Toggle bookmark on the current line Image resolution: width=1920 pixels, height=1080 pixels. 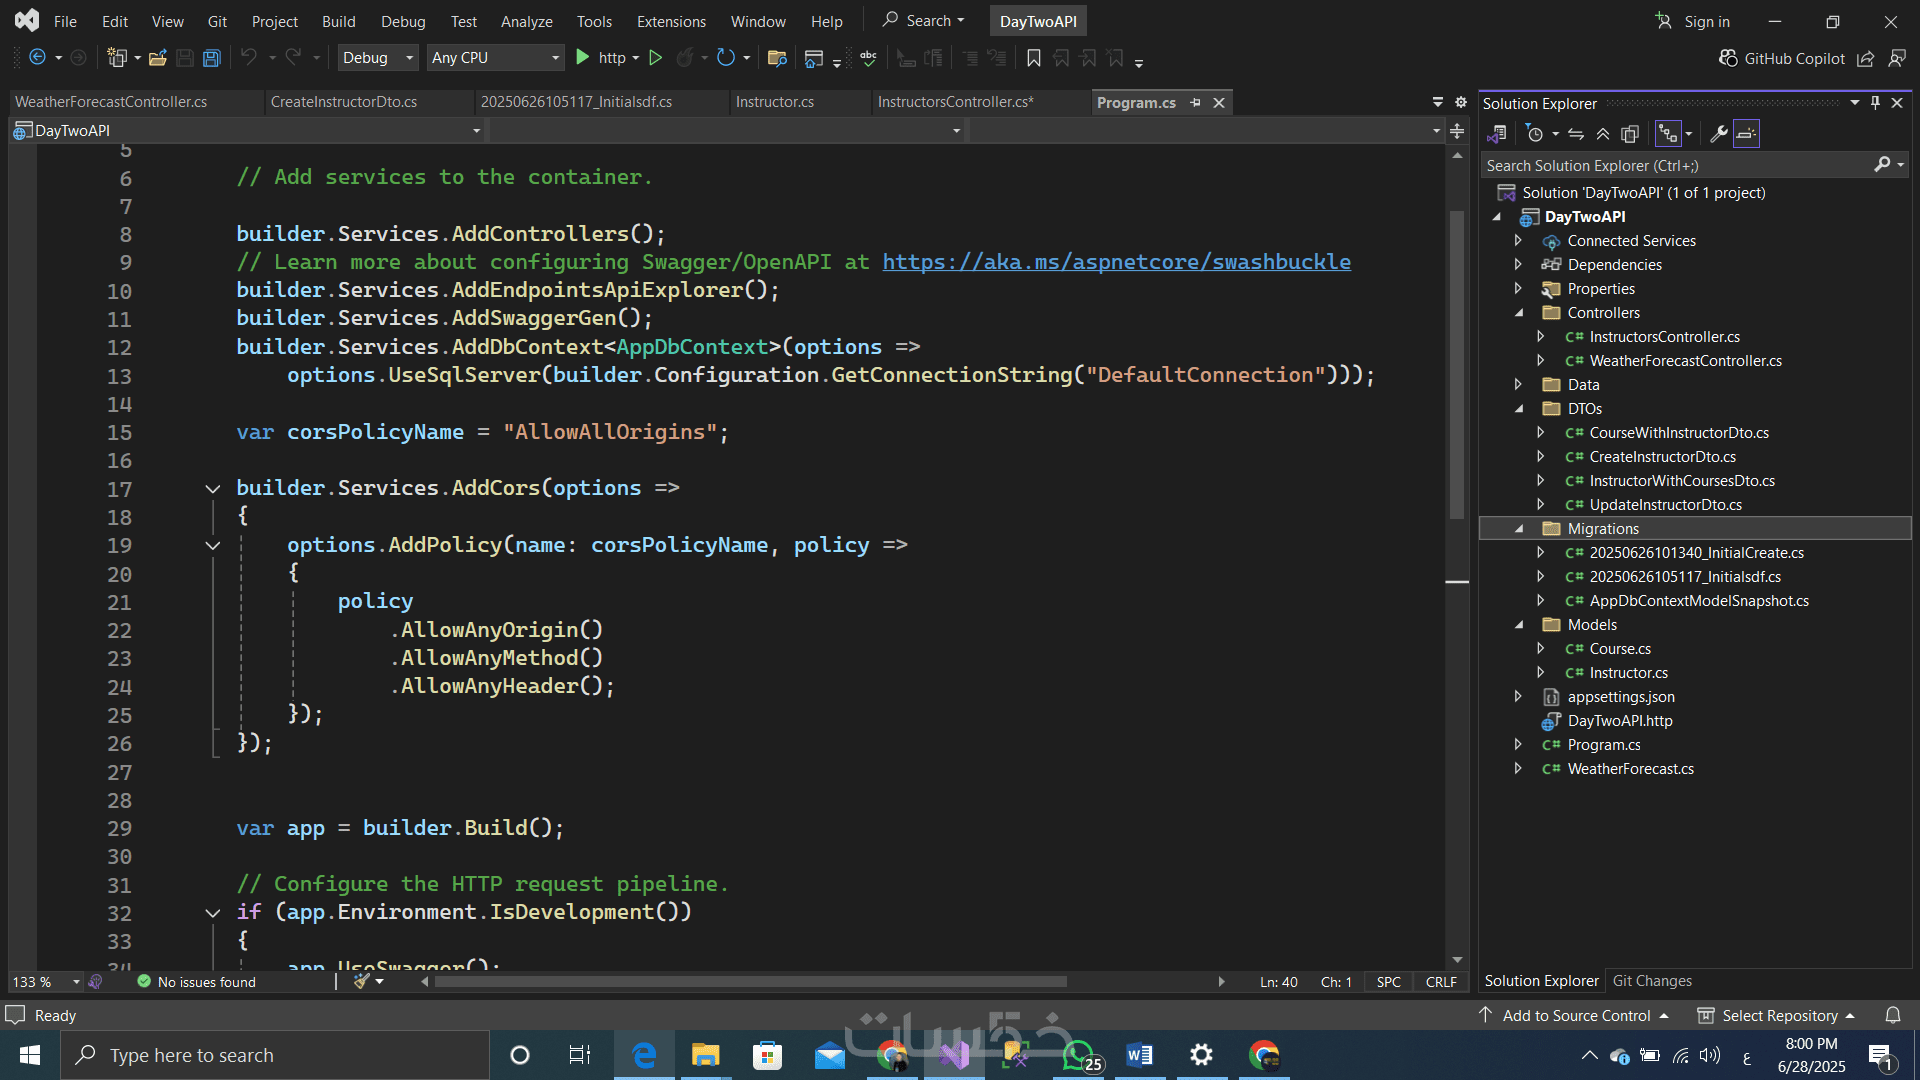(x=1034, y=58)
